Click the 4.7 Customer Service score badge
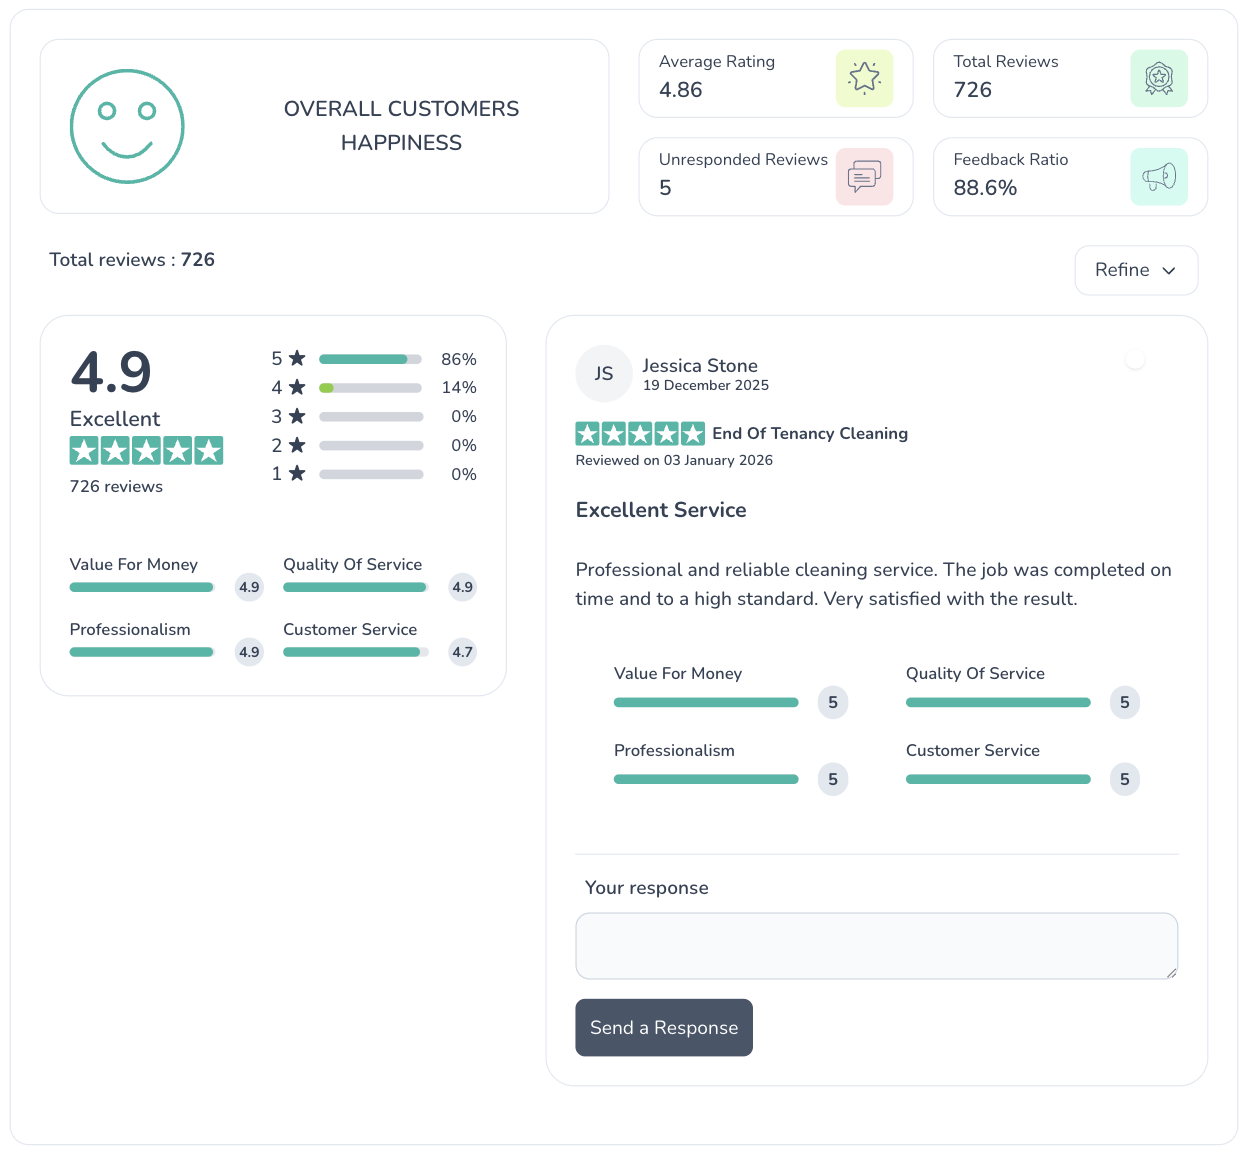The height and width of the screenshot is (1154, 1250). (x=462, y=652)
